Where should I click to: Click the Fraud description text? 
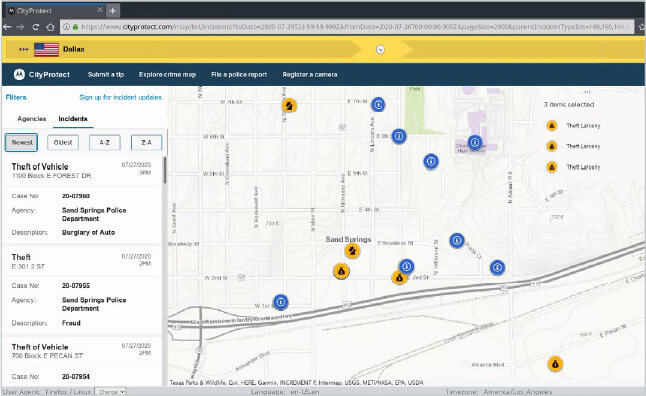tap(71, 323)
